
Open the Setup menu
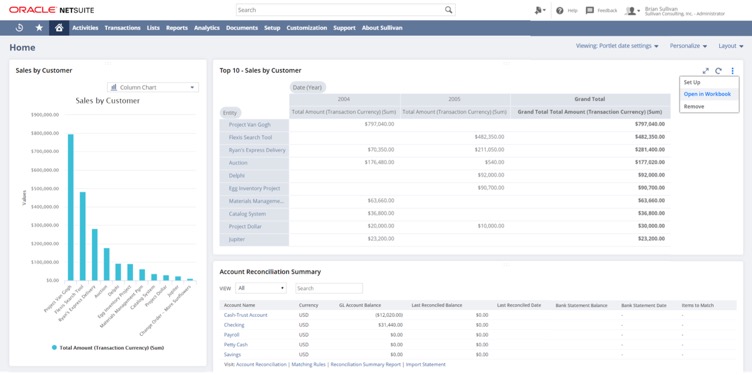click(272, 28)
